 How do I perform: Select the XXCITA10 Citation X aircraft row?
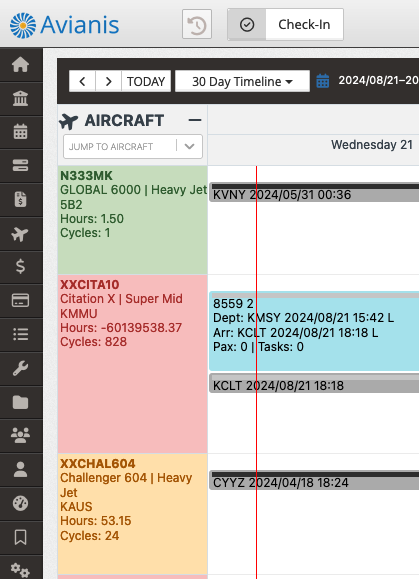click(133, 364)
